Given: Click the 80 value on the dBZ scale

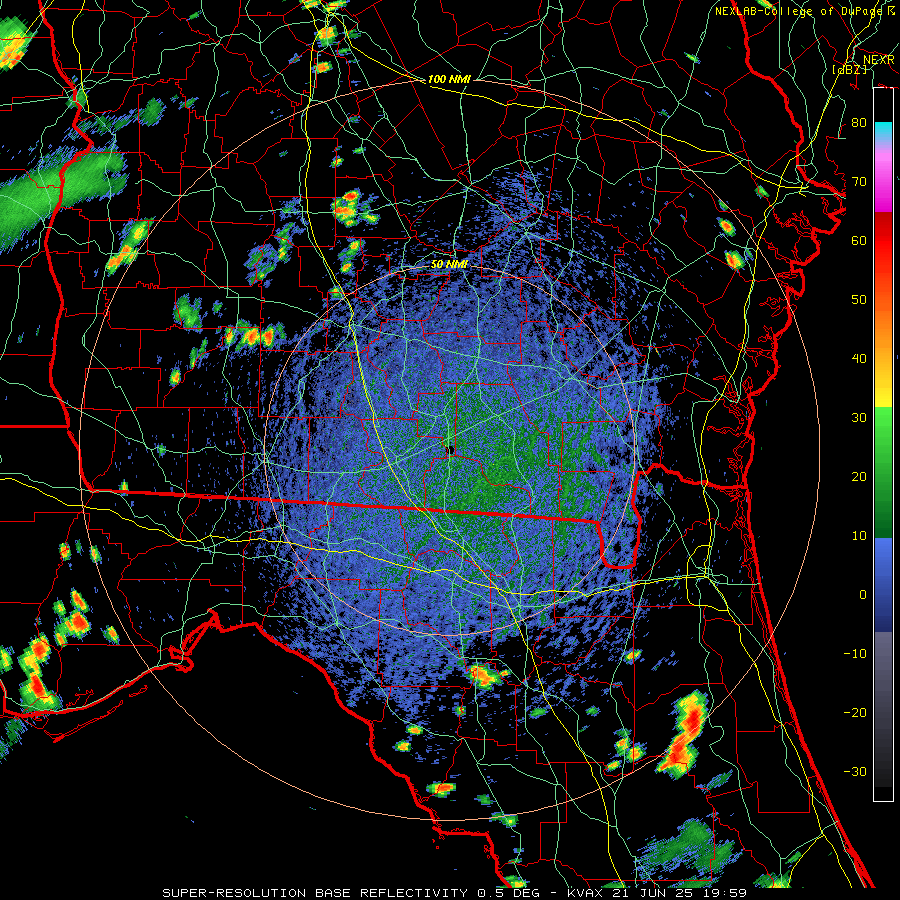Looking at the screenshot, I should coord(859,123).
